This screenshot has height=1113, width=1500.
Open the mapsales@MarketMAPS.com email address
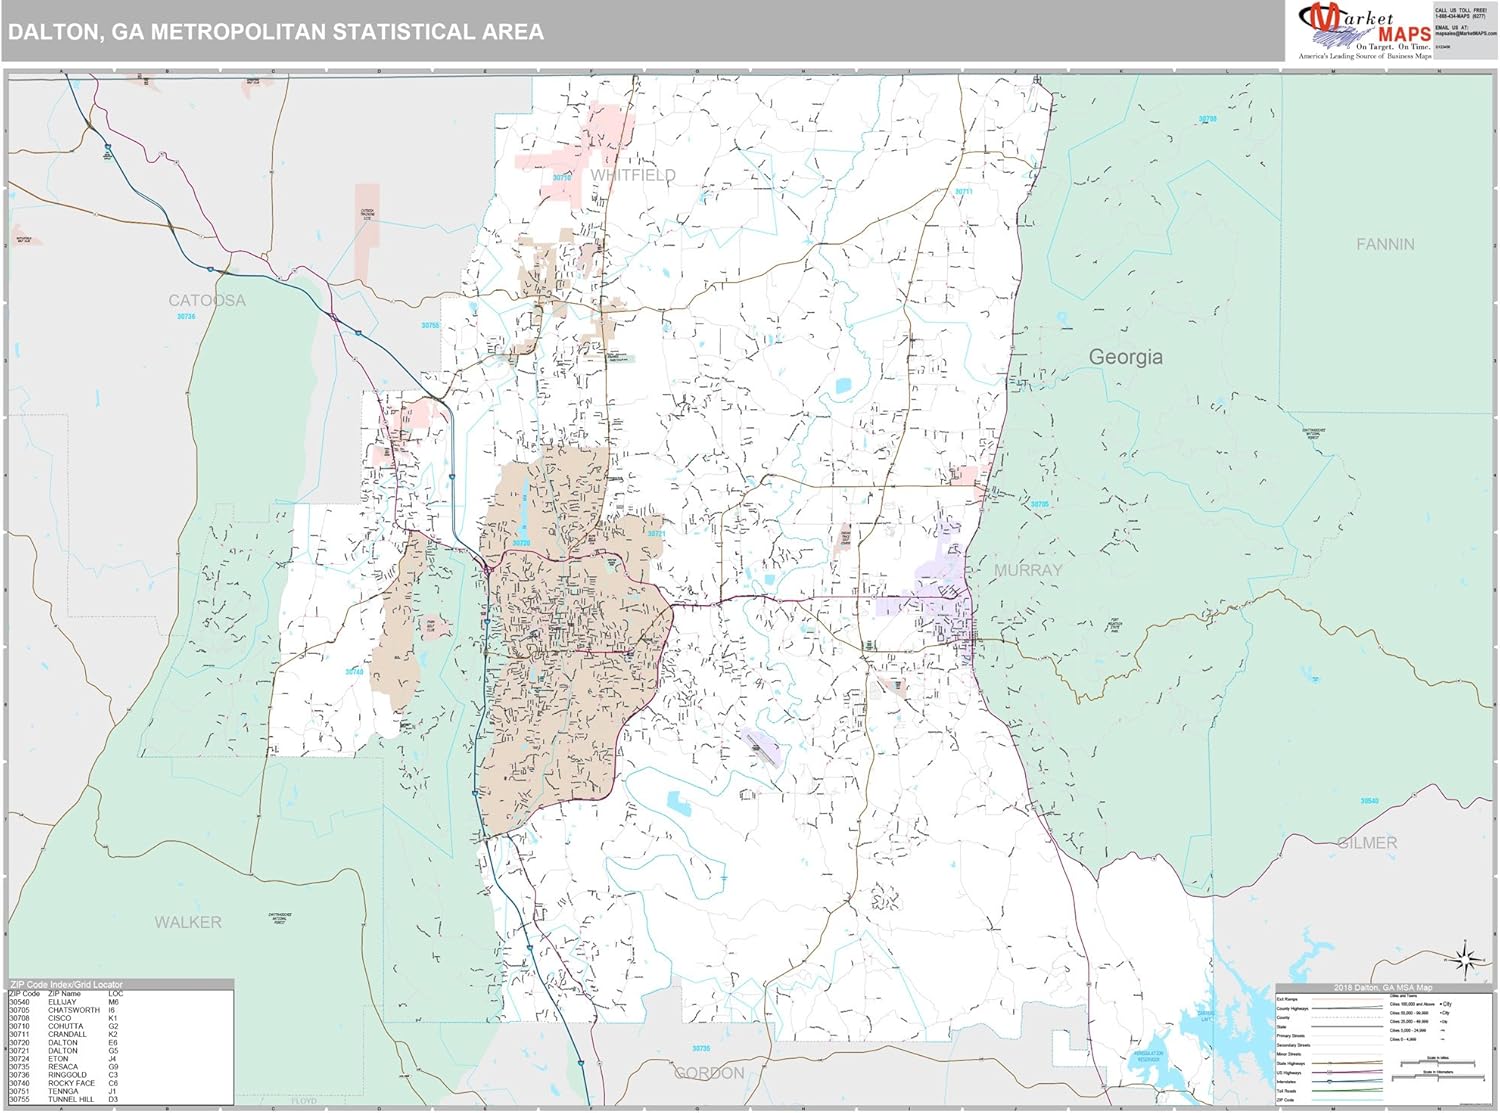point(1465,33)
